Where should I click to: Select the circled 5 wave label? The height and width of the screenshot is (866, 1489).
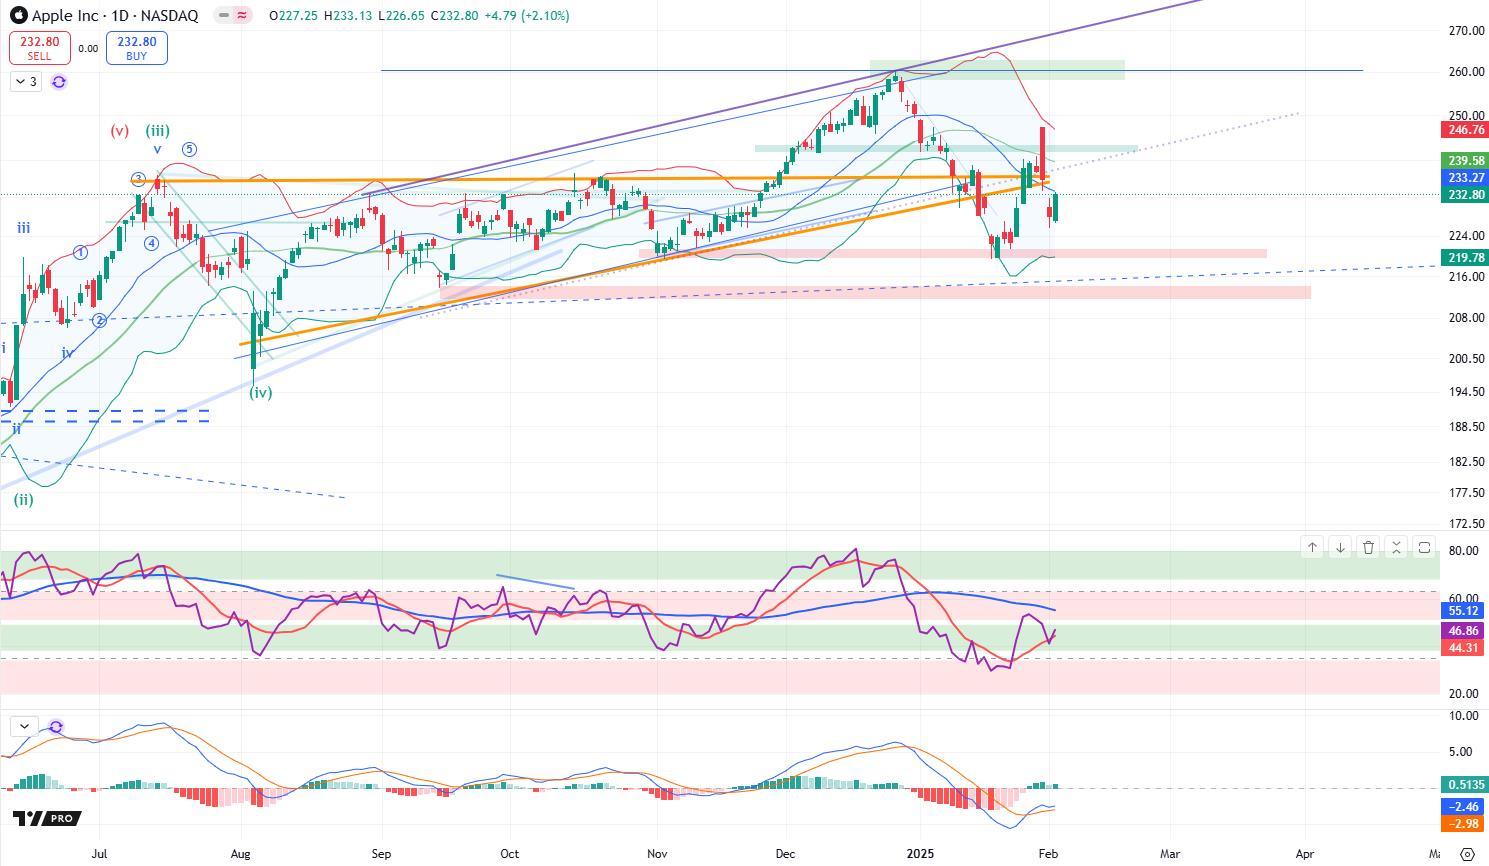pos(189,150)
